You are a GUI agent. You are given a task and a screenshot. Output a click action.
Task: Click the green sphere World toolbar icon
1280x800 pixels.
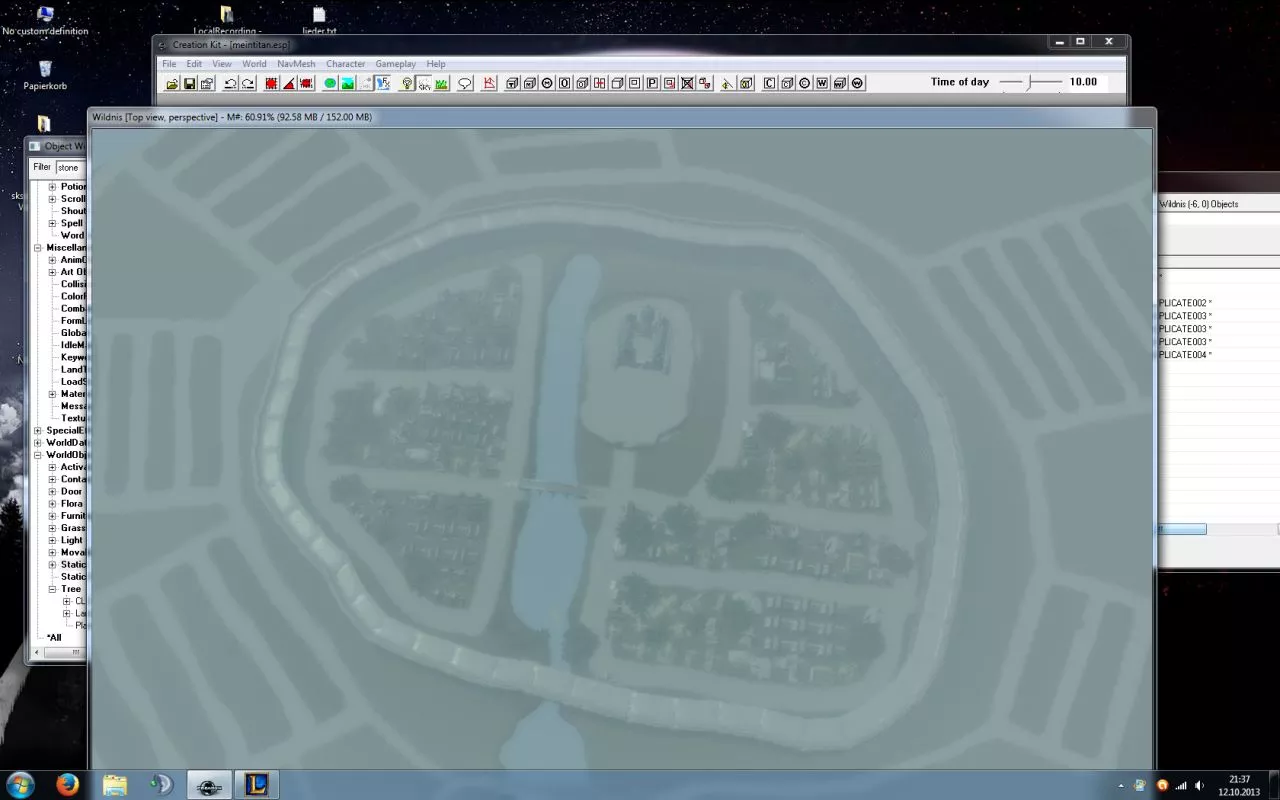[330, 83]
